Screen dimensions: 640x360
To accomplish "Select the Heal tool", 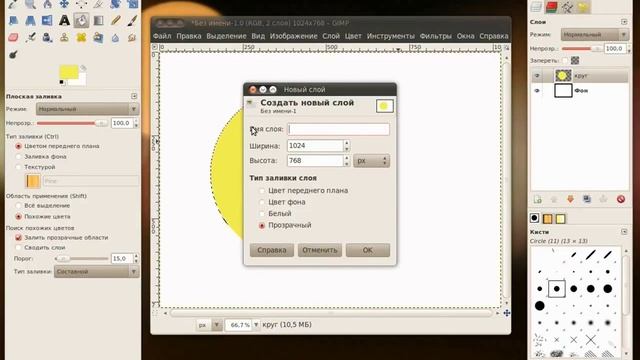I will click(81, 38).
